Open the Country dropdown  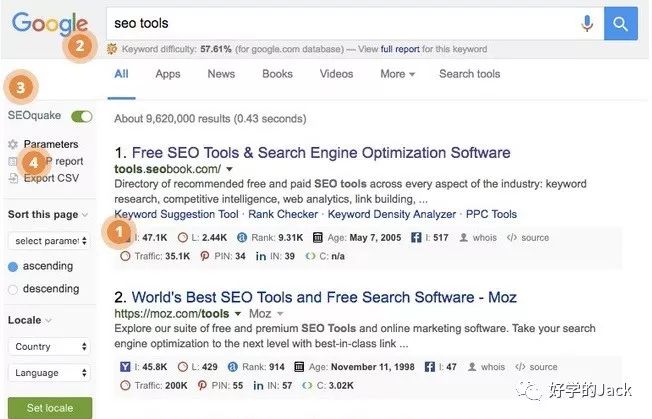(x=49, y=346)
